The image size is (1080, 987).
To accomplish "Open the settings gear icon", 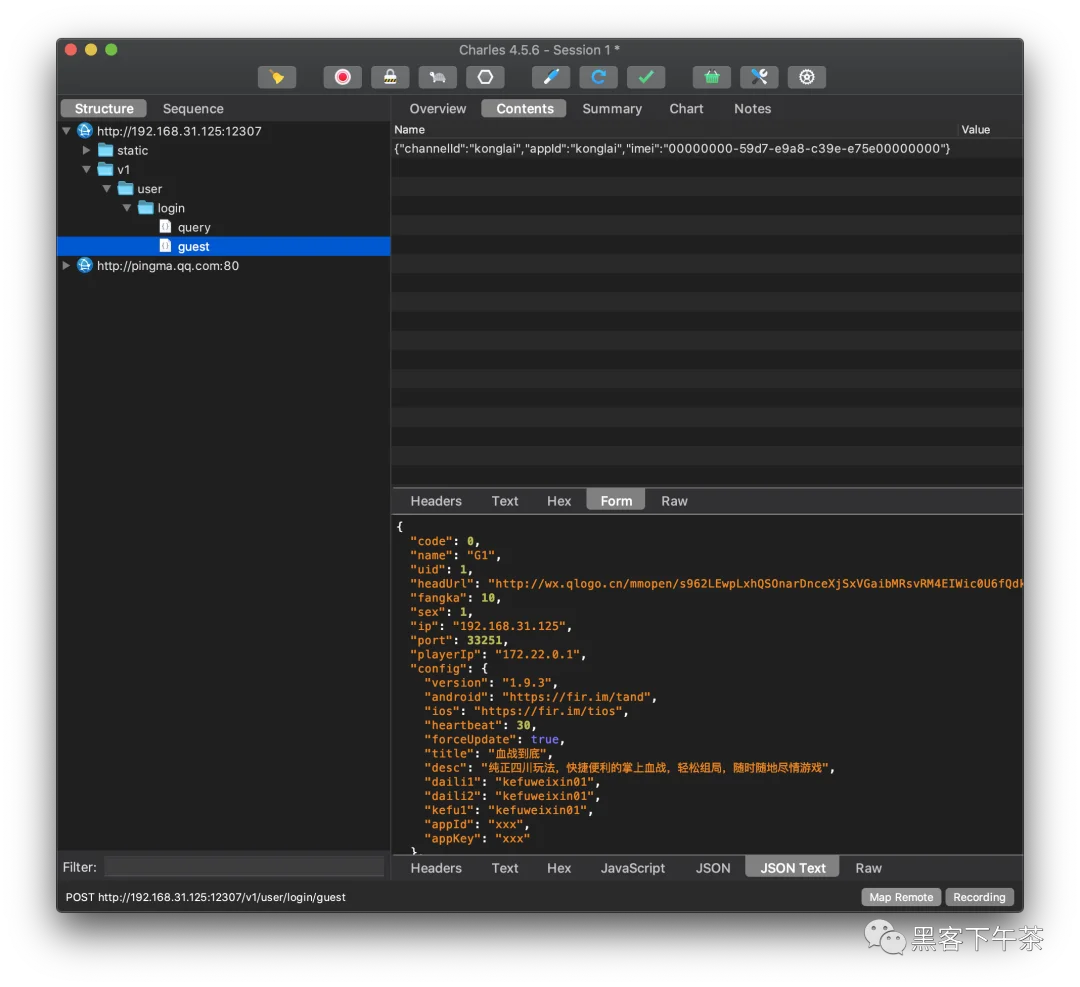I will point(807,77).
